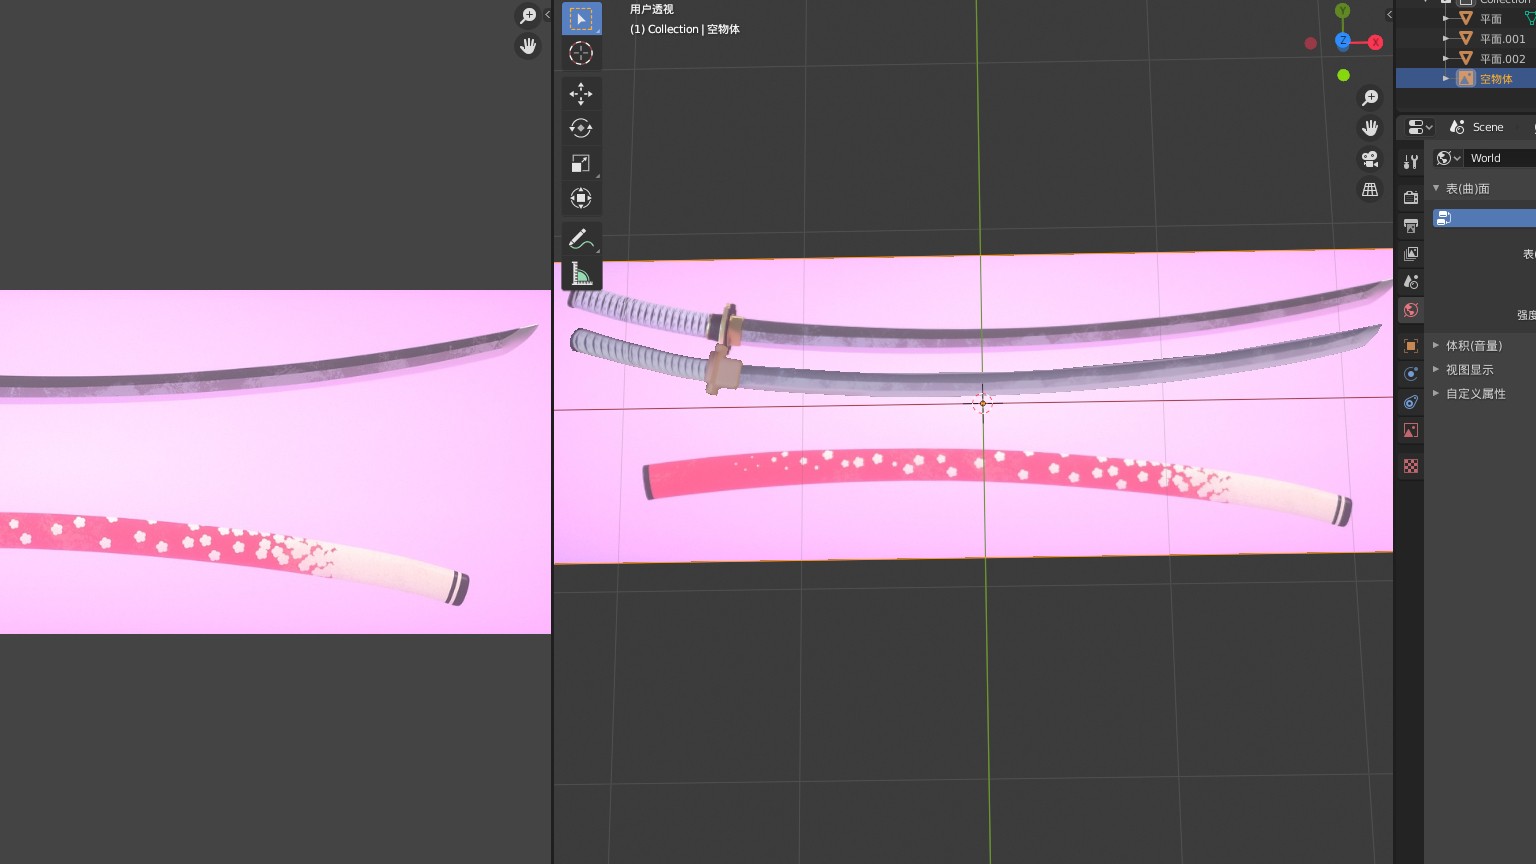Click the blue use-nodes surface button
This screenshot has height=864, width=1536.
coord(1484,218)
